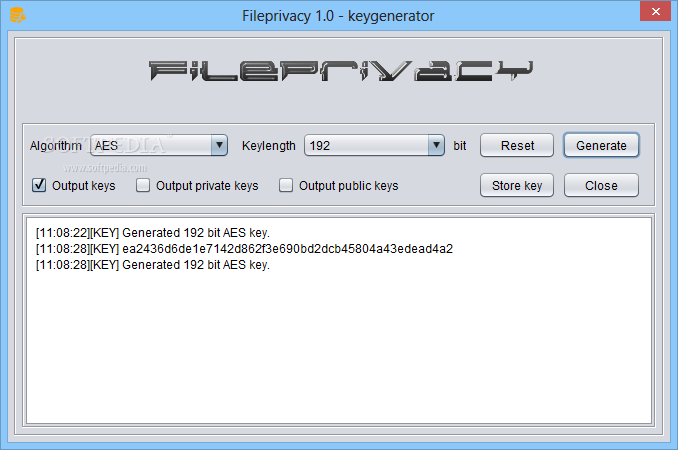Viewport: 678px width, 450px height.
Task: Click the window title Fileprivacy 1.0 - keygenerator
Action: pyautogui.click(x=338, y=16)
